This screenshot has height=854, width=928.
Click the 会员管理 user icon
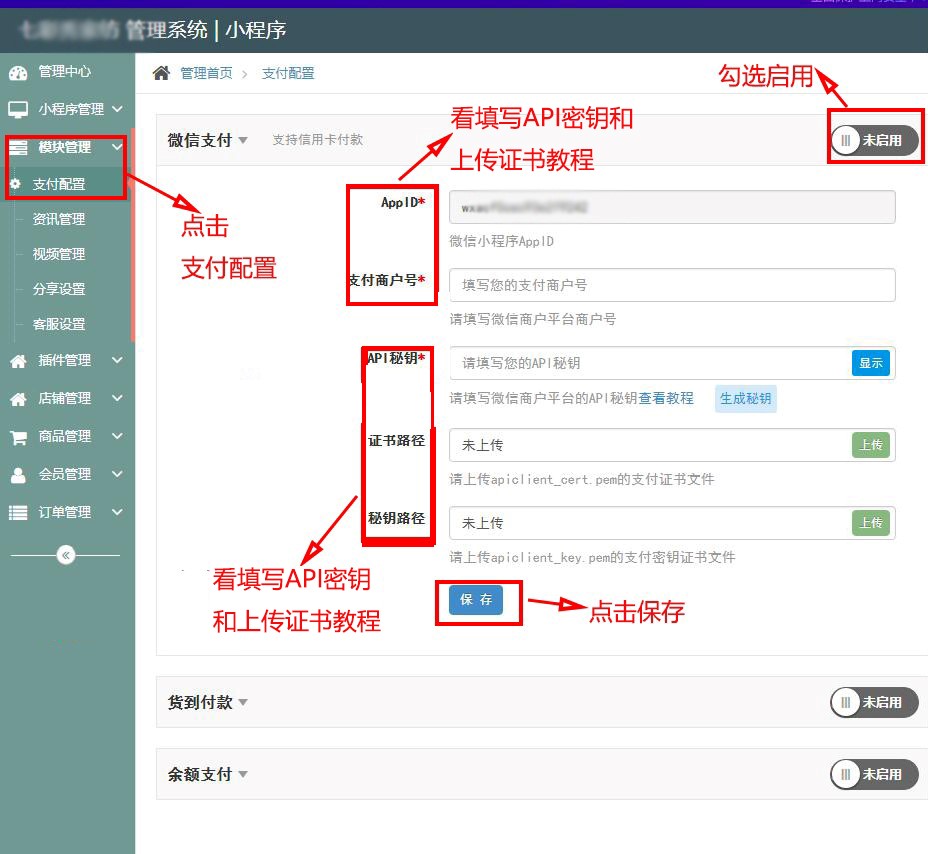point(18,475)
